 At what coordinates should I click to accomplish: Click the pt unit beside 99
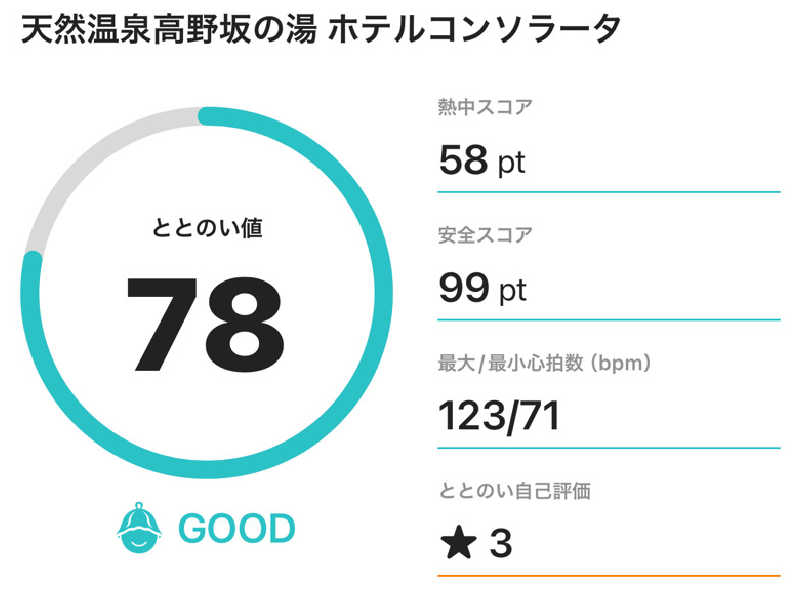[512, 291]
